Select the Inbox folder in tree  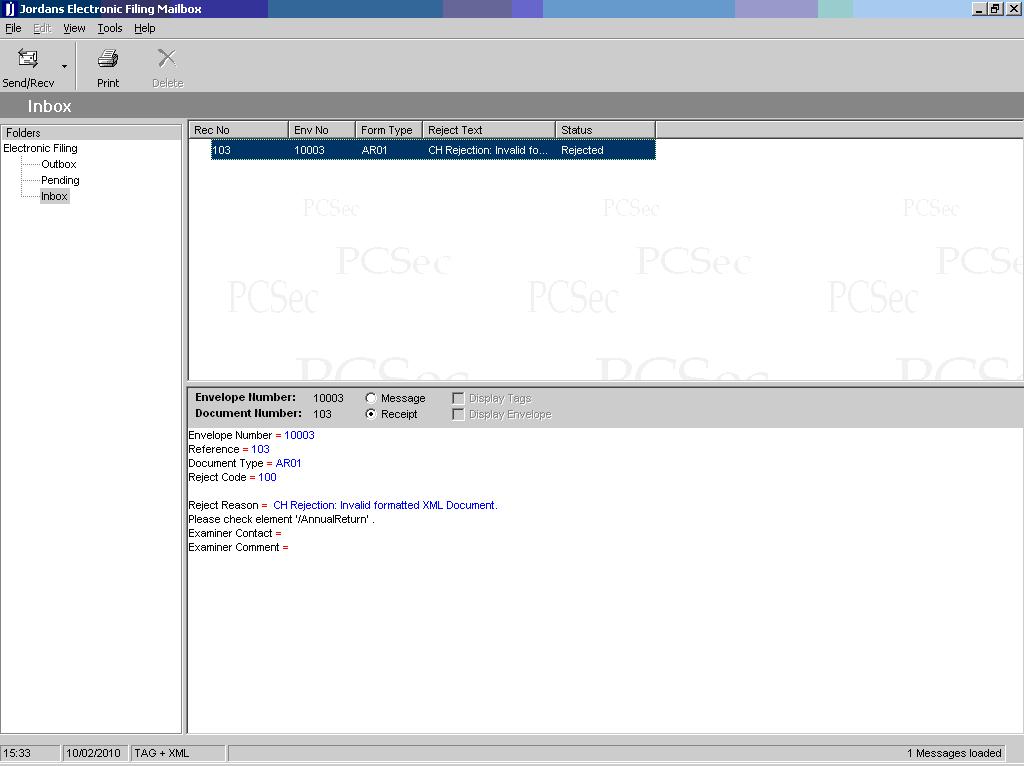click(54, 196)
